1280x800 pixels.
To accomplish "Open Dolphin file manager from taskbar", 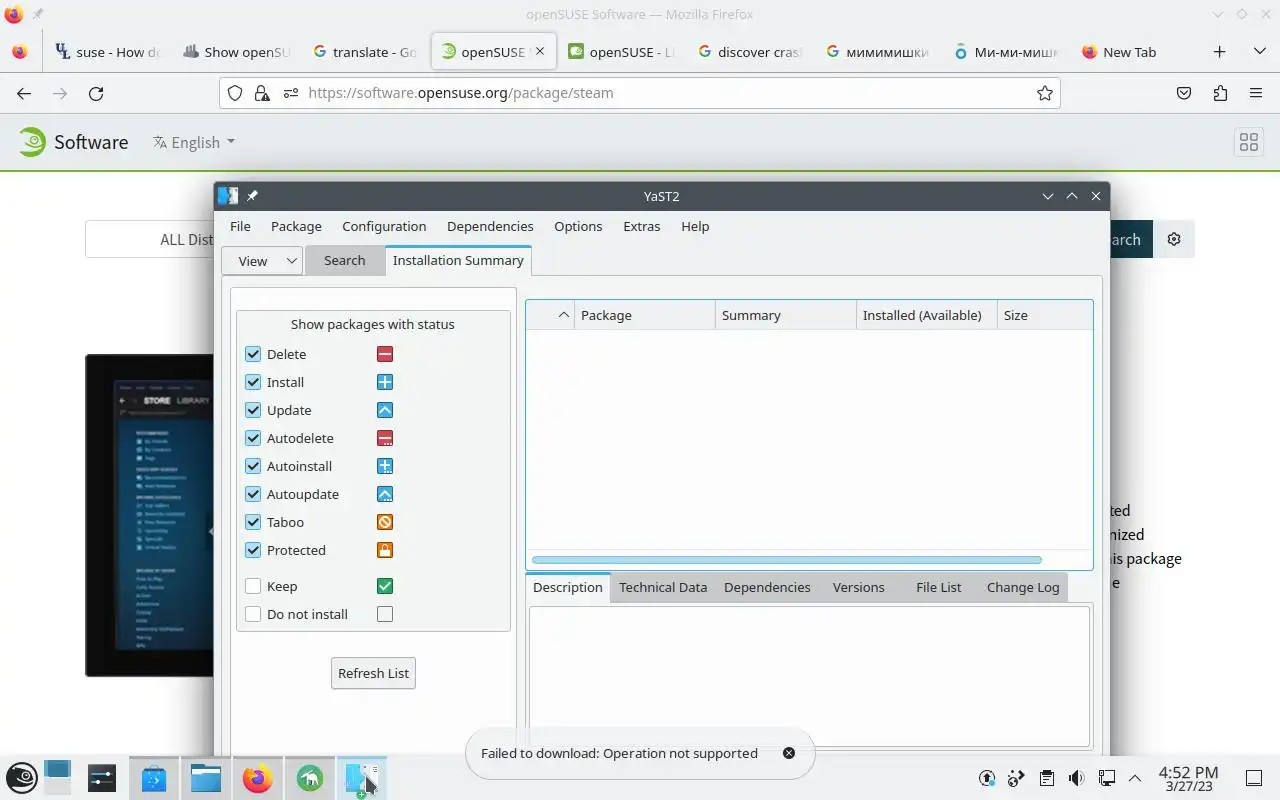I will 206,777.
